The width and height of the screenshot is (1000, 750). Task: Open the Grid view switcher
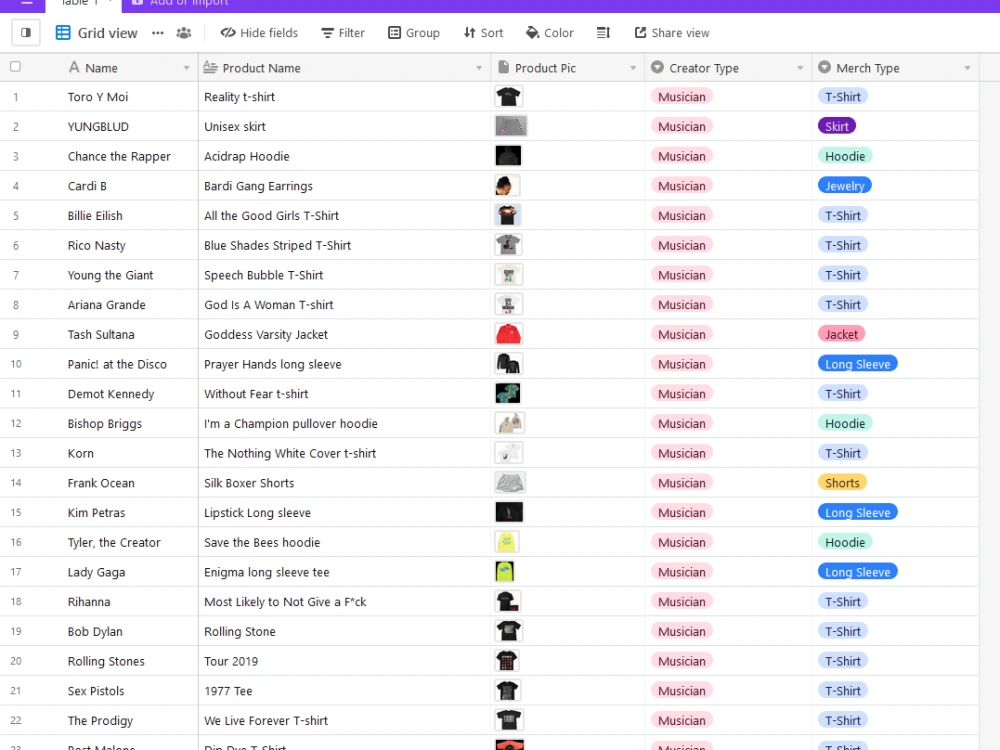(96, 33)
